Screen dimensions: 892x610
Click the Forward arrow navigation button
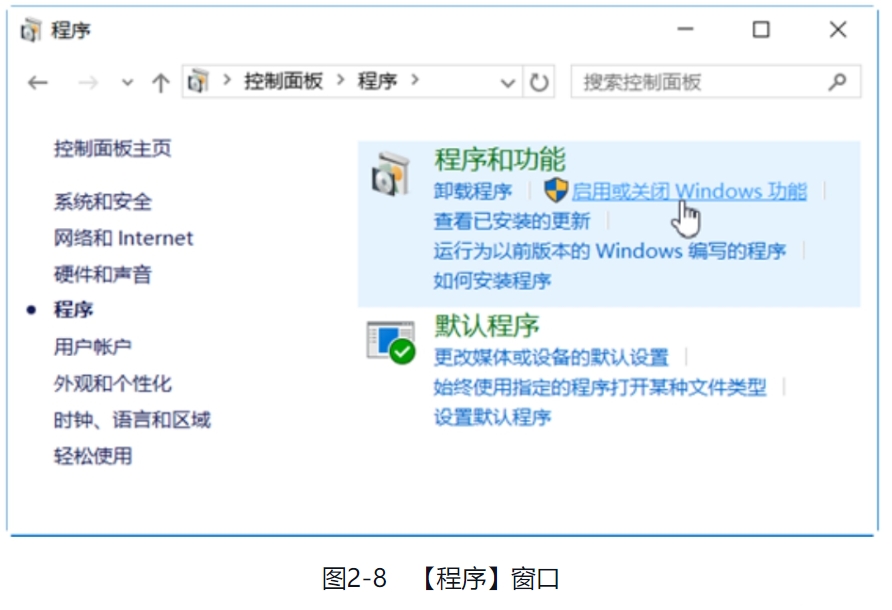pos(88,83)
